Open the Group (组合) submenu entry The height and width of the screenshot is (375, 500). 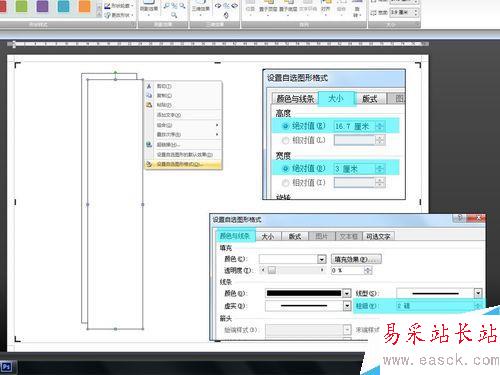pos(183,125)
